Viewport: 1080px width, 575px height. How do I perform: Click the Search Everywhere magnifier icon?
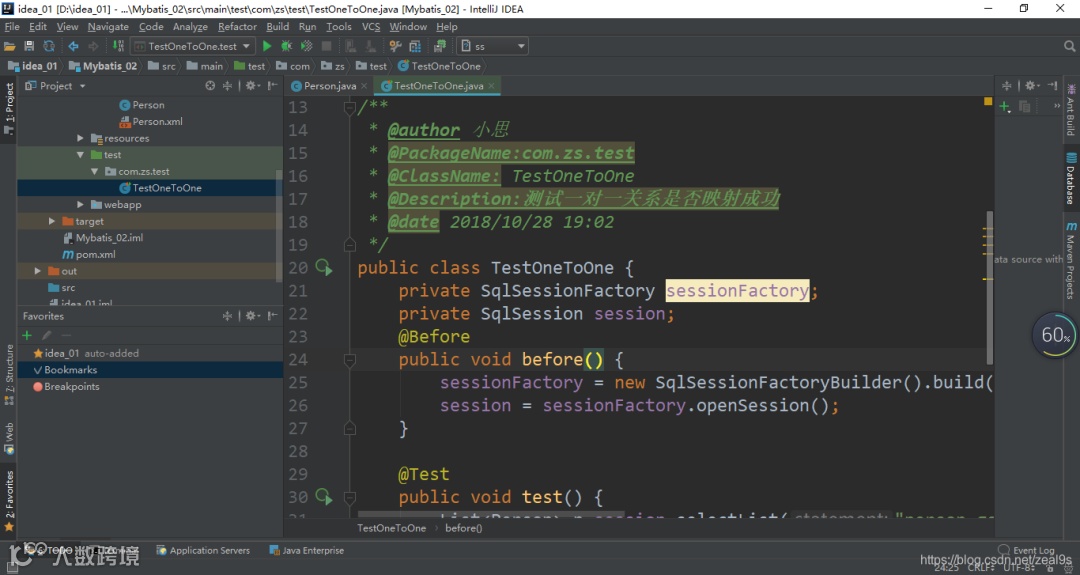(x=1069, y=46)
